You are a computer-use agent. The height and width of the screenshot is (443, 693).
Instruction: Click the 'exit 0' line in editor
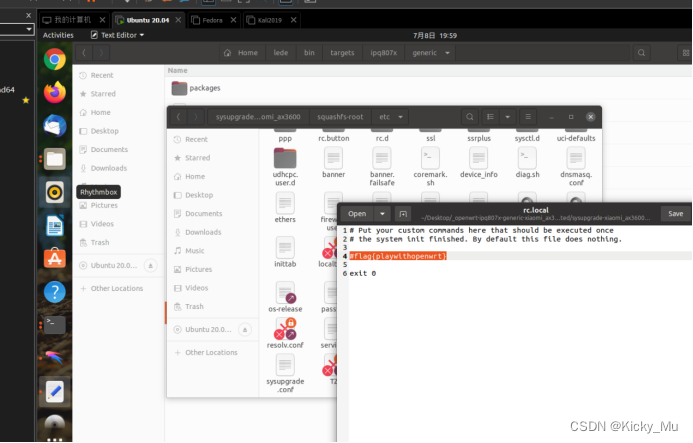click(x=362, y=273)
